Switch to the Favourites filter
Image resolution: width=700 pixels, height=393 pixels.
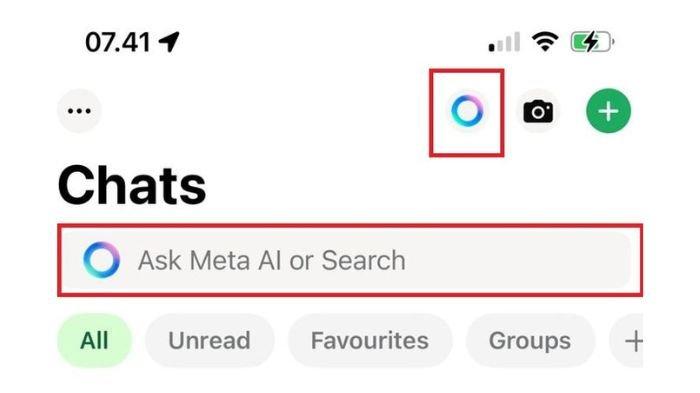pos(370,341)
